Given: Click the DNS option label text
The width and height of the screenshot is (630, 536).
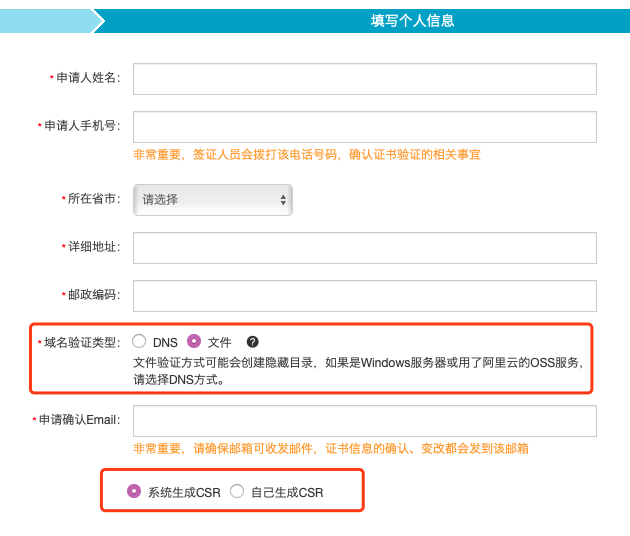Looking at the screenshot, I should (x=165, y=343).
